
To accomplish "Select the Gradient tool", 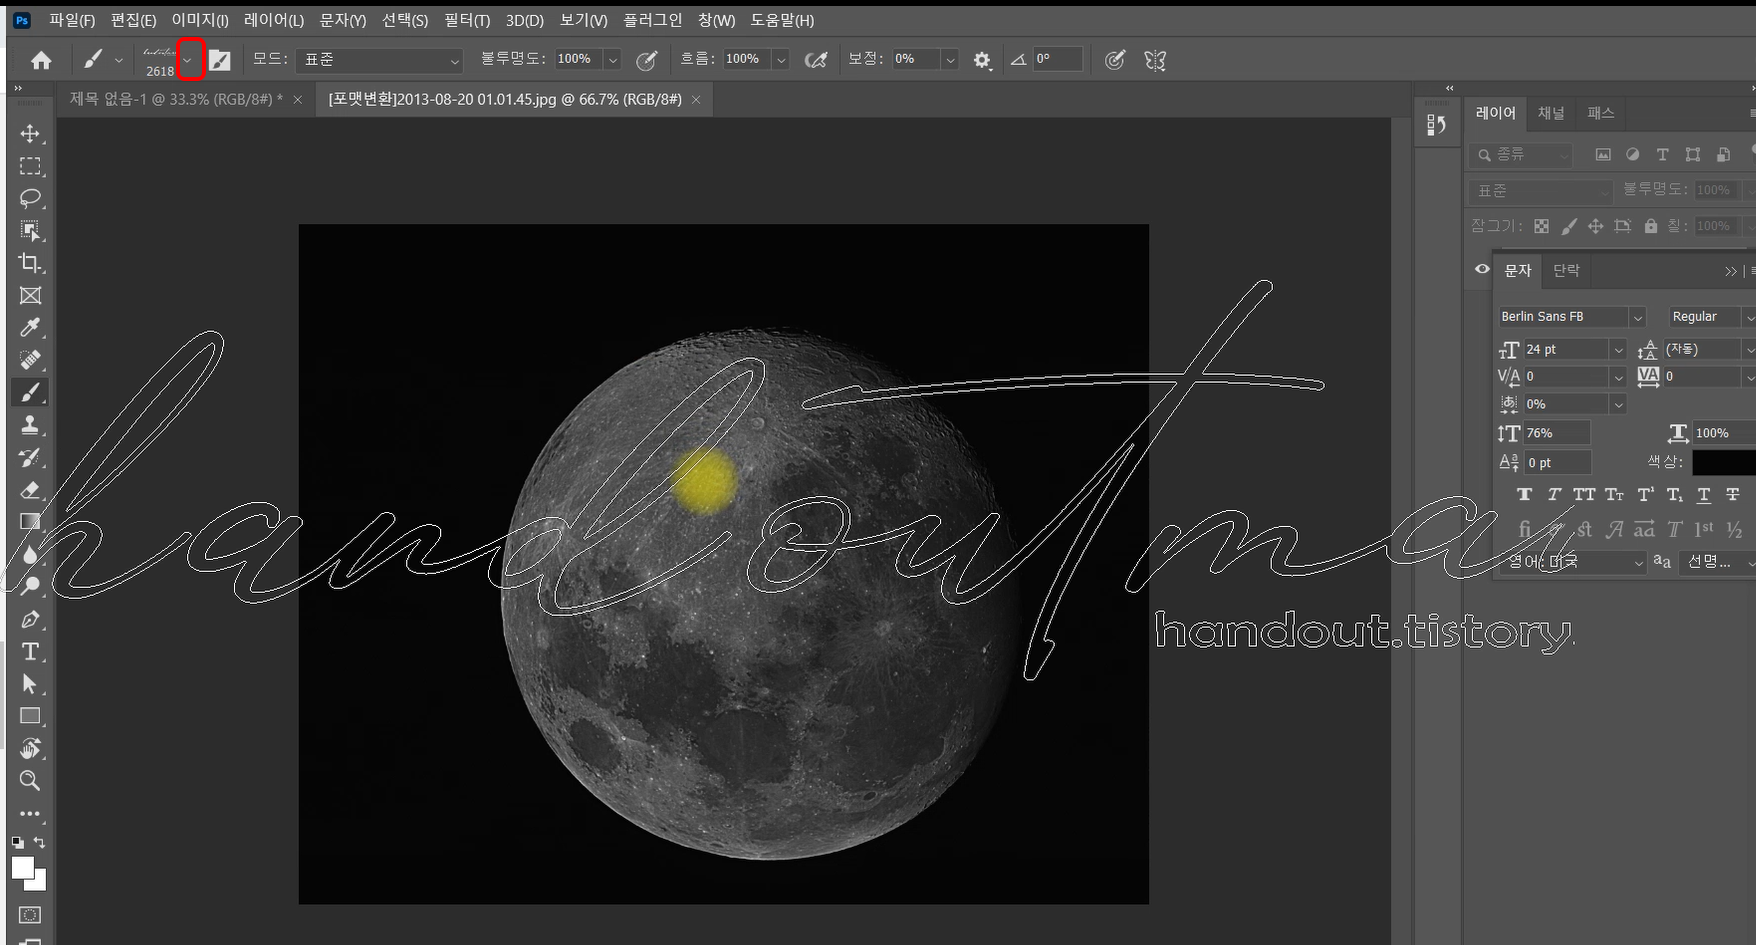I will point(30,521).
